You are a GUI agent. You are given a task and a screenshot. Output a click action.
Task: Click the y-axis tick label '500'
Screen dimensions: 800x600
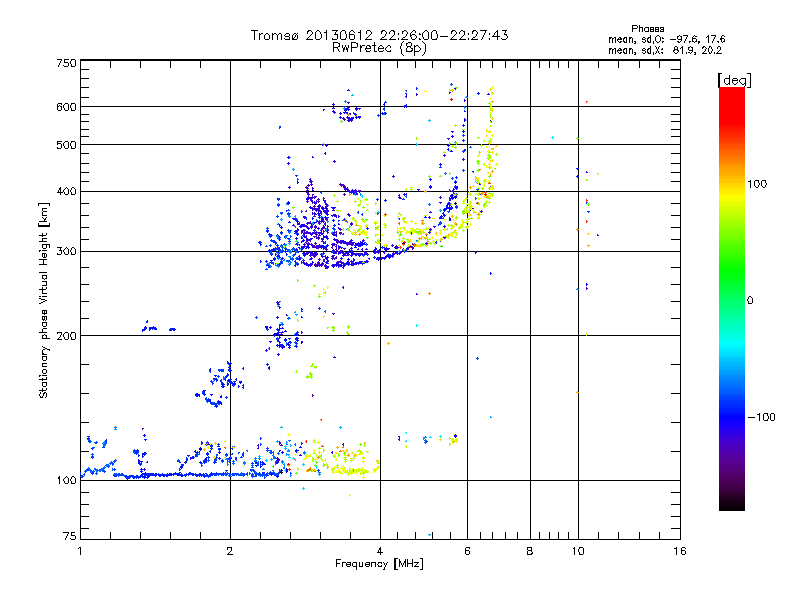coord(67,145)
